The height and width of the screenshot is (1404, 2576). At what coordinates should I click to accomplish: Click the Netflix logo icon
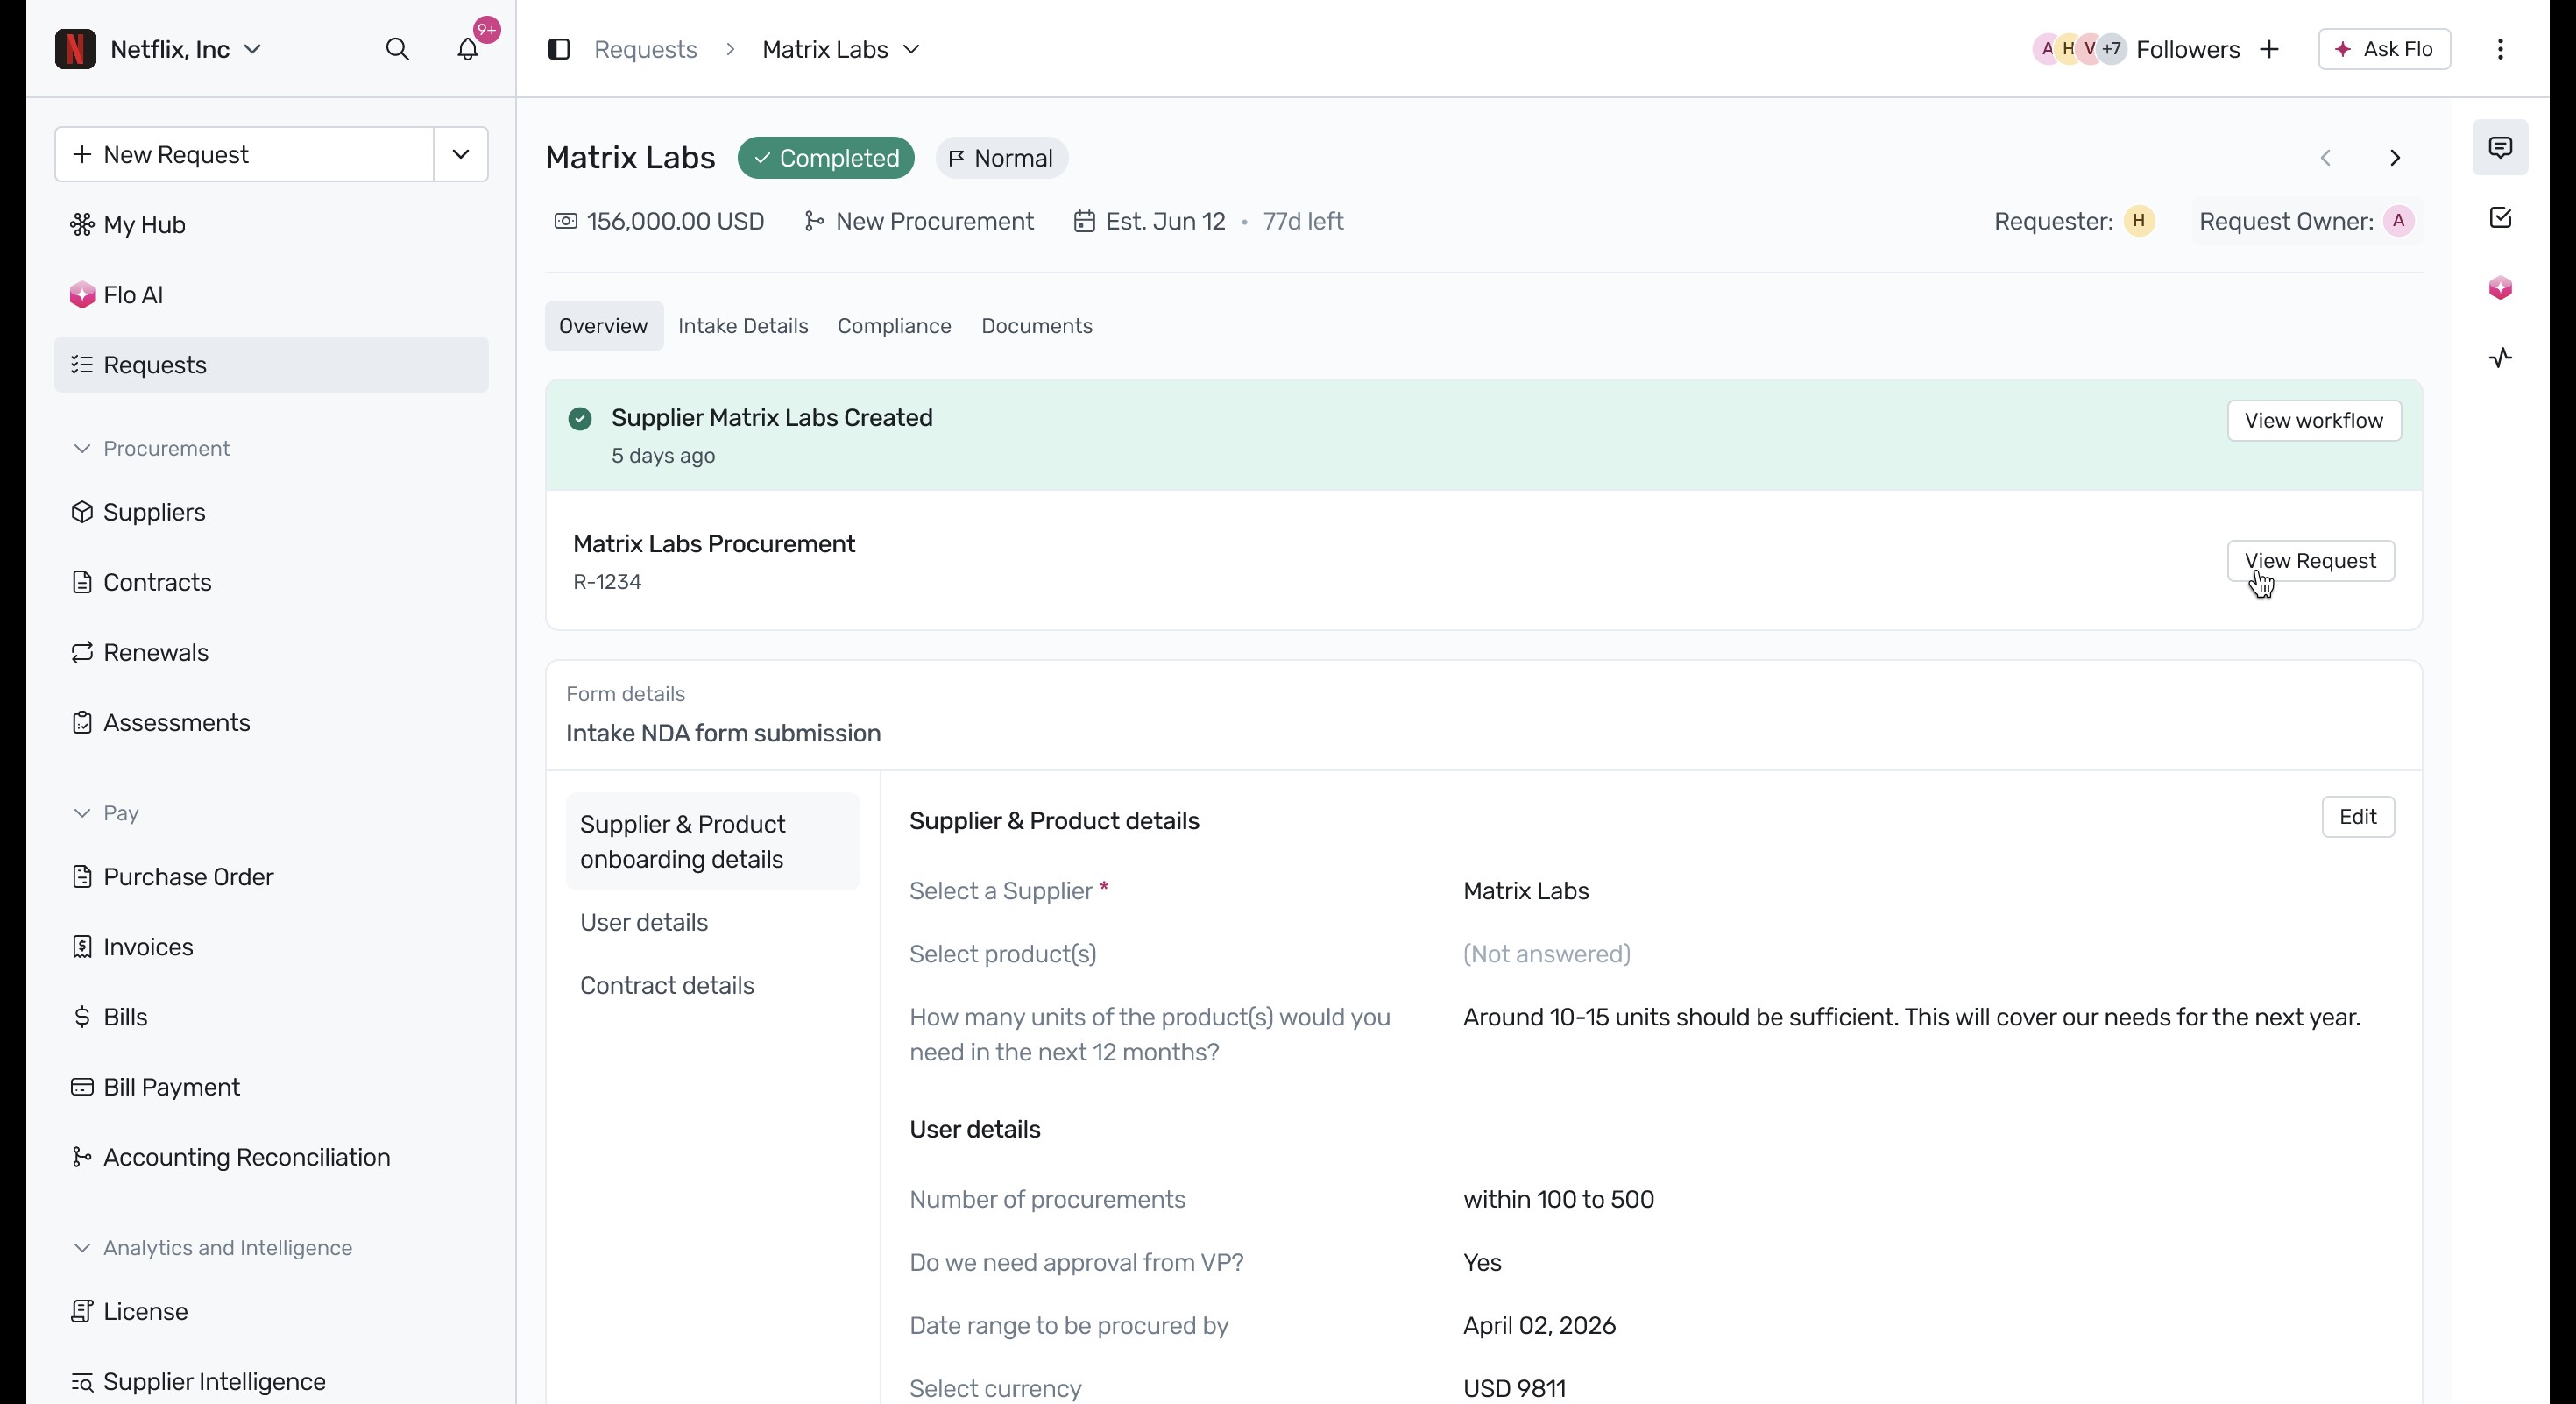click(x=75, y=49)
